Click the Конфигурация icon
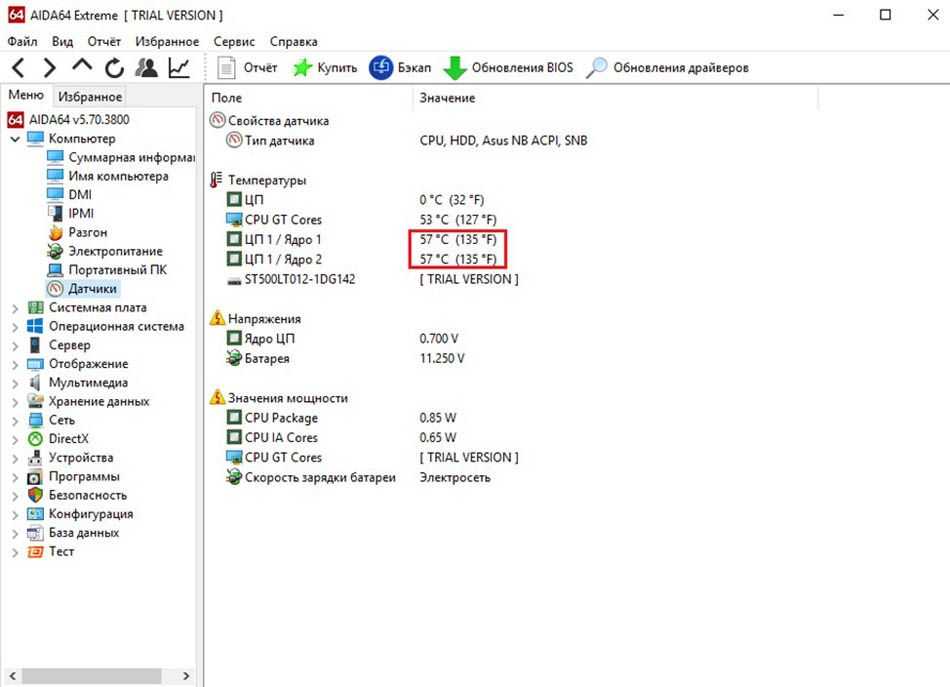950x687 pixels. pos(35,514)
